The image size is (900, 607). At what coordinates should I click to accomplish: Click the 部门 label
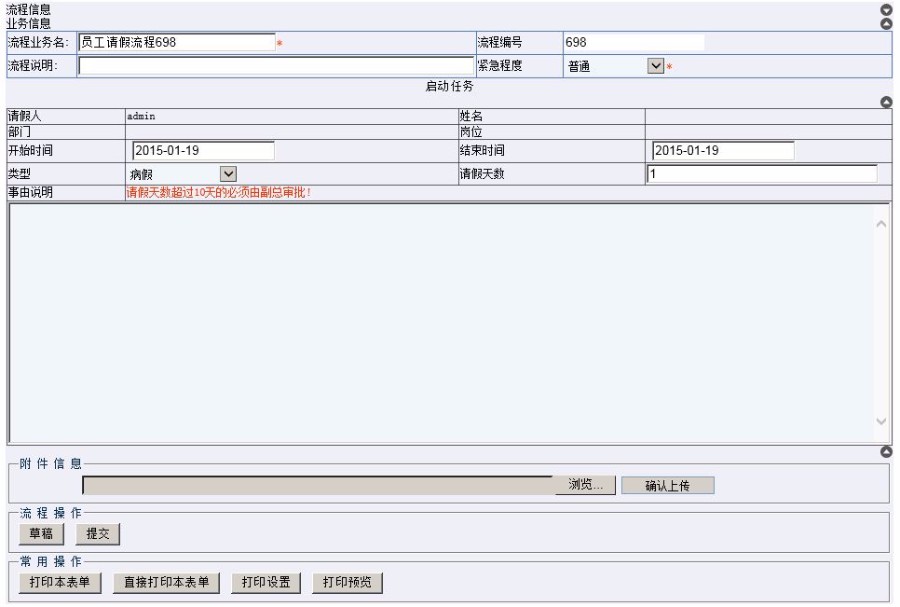[19, 132]
